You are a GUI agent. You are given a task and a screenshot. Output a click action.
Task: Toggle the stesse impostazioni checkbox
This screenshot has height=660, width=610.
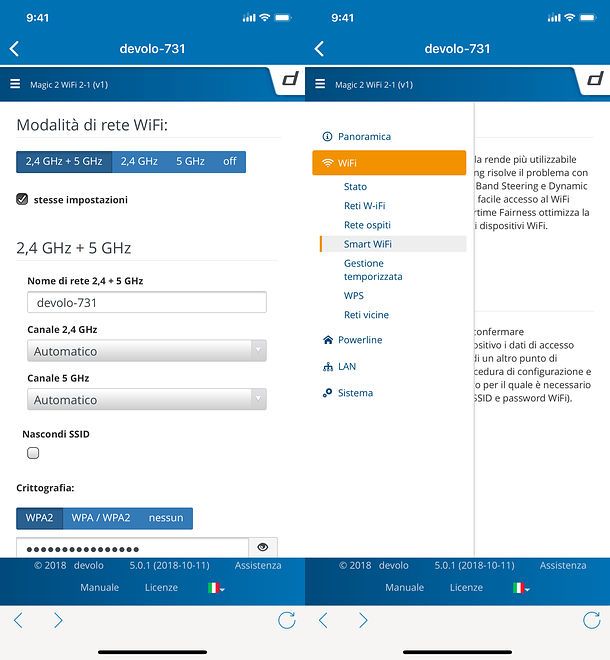(22, 199)
